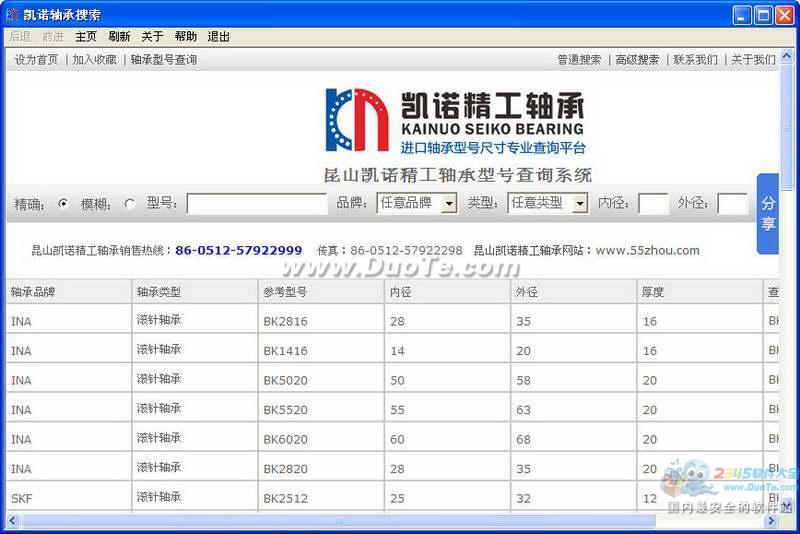Select the 精确 exact search radio button
The width and height of the screenshot is (800, 534).
[63, 204]
